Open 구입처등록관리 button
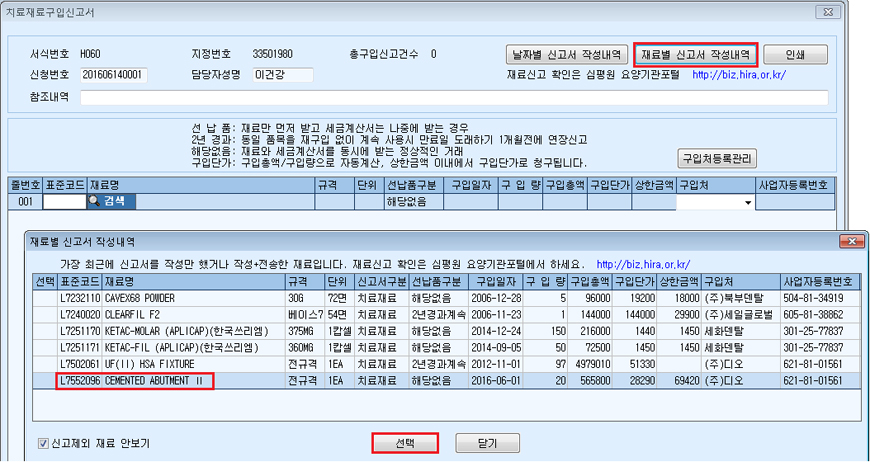 (x=716, y=159)
